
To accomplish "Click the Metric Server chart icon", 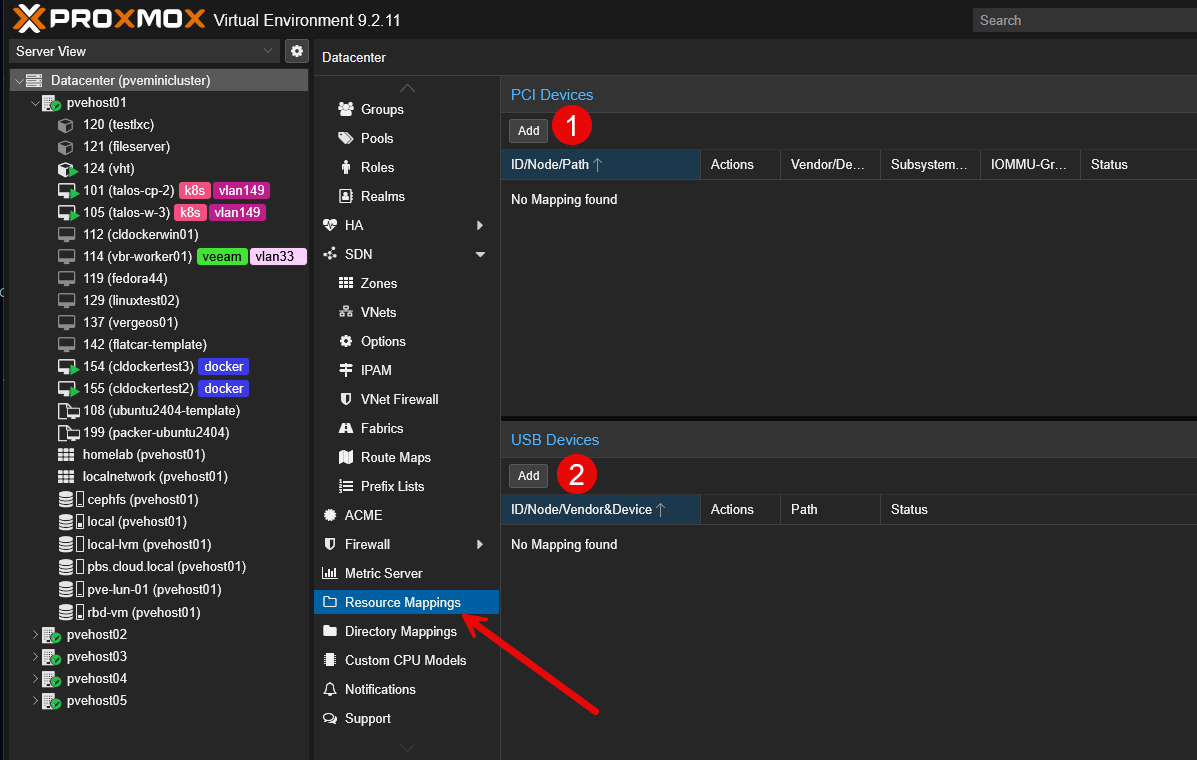I will point(330,573).
